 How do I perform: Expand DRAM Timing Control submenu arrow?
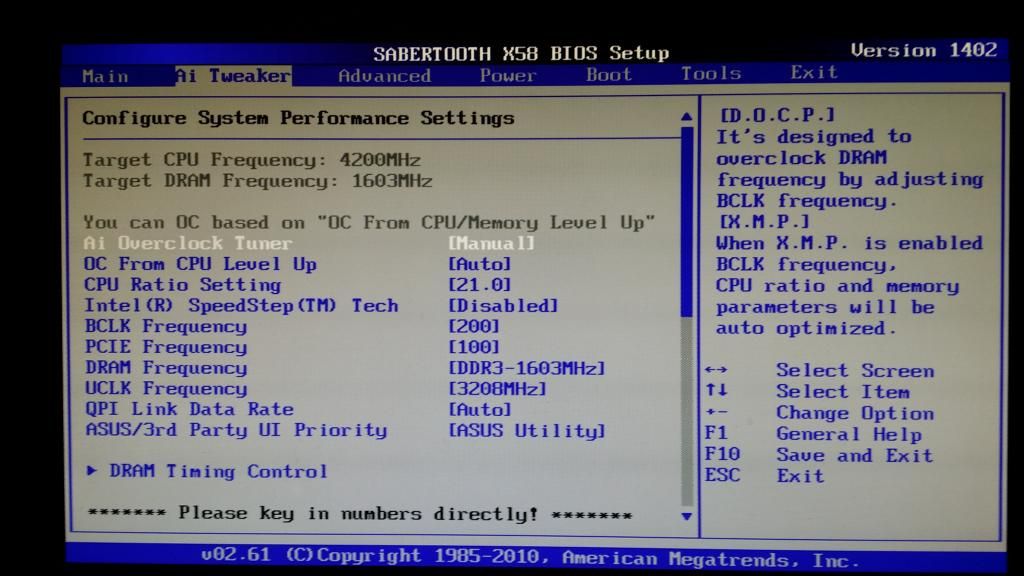click(92, 470)
